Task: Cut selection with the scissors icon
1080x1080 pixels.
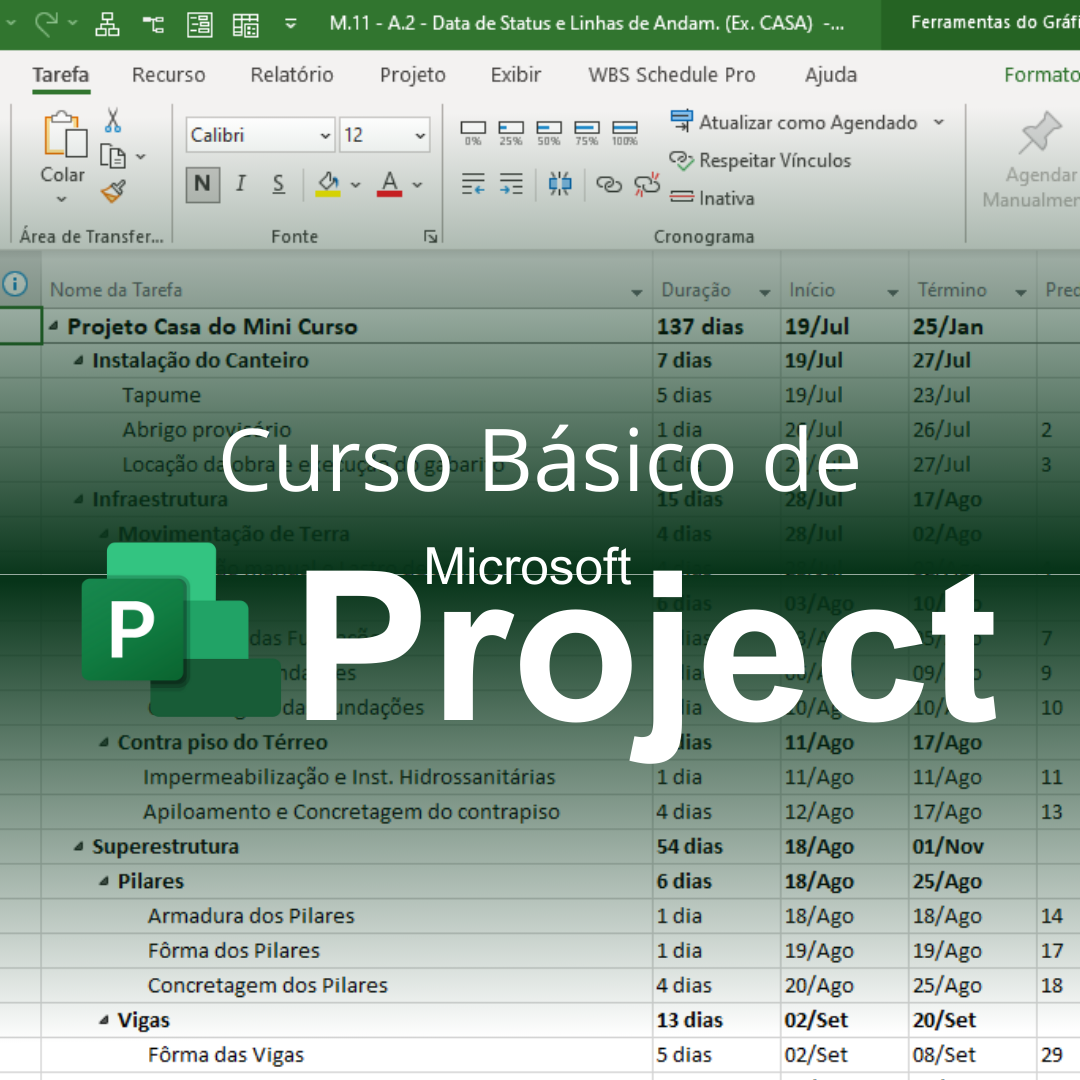Action: pos(113,120)
